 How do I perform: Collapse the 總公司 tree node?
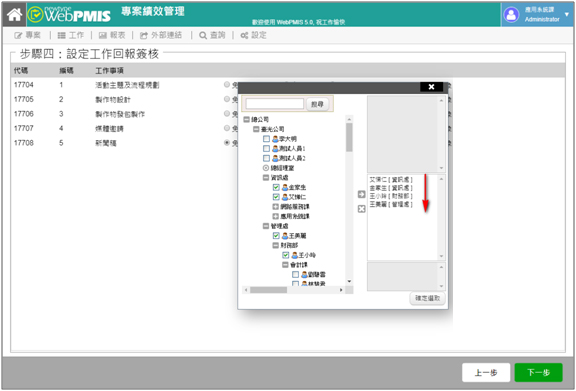coord(247,119)
